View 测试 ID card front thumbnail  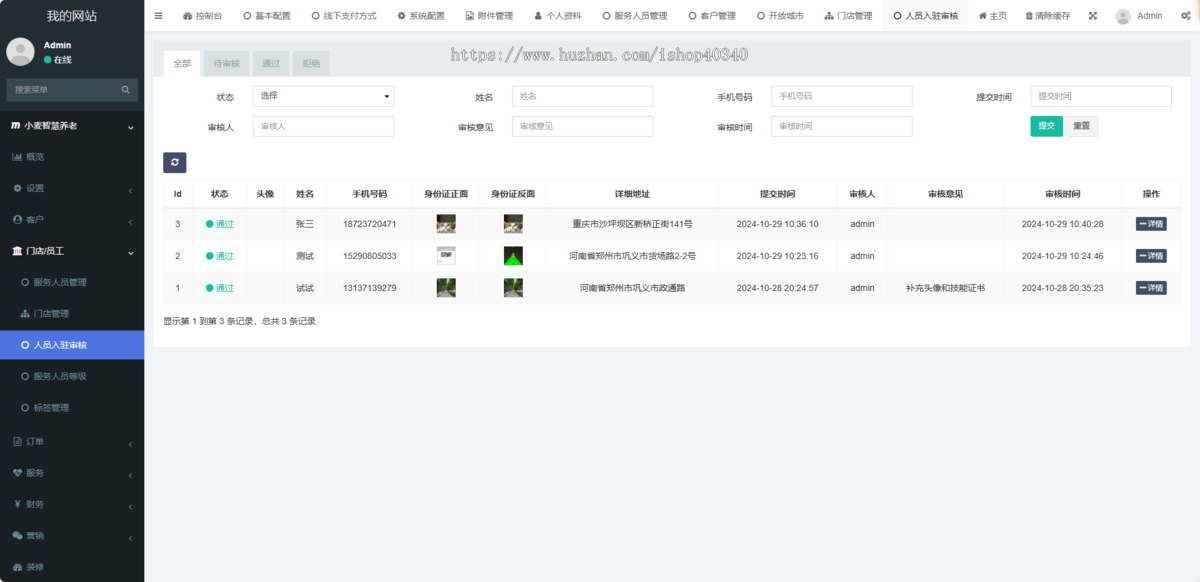[446, 256]
